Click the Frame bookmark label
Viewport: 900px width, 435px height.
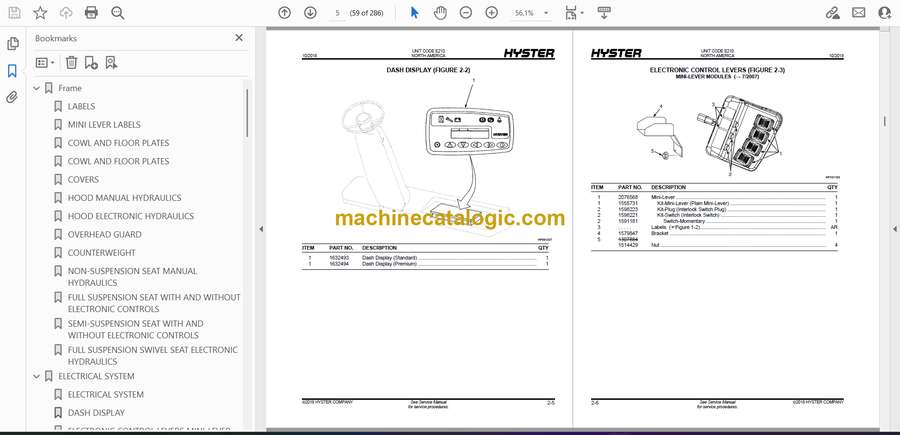coord(70,88)
